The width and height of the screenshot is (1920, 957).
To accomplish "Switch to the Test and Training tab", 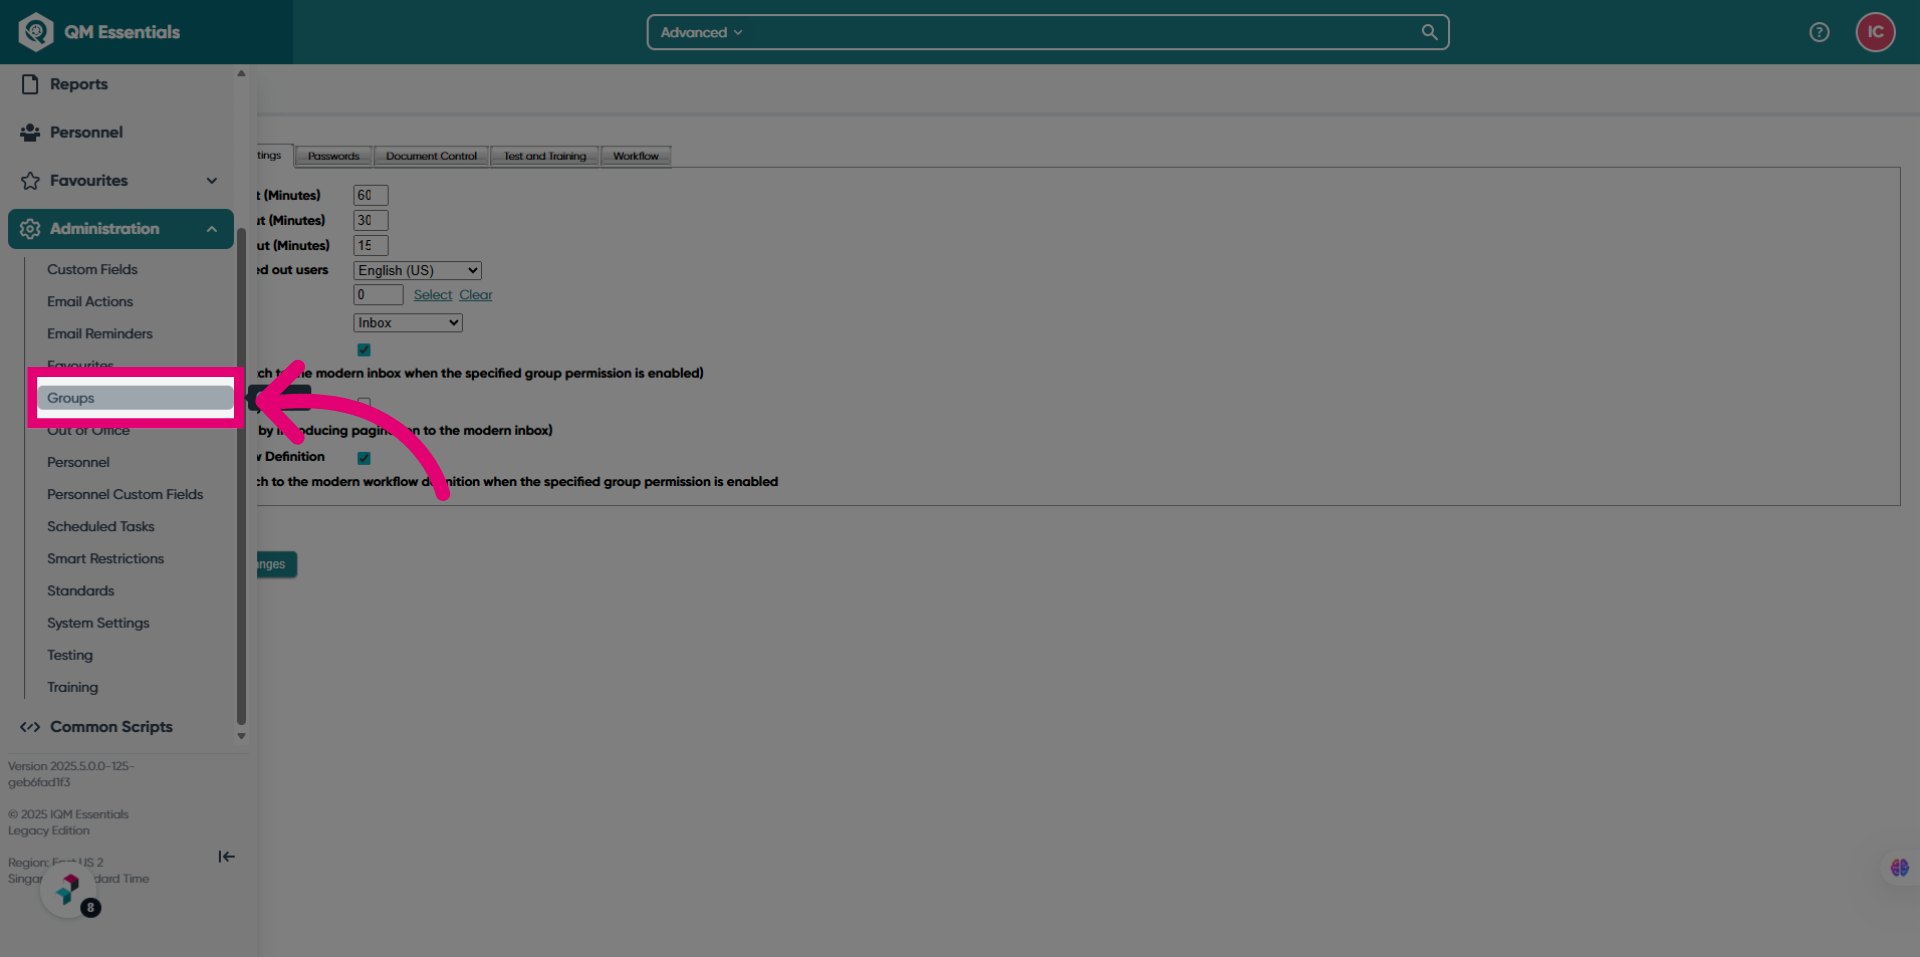I will [x=545, y=156].
